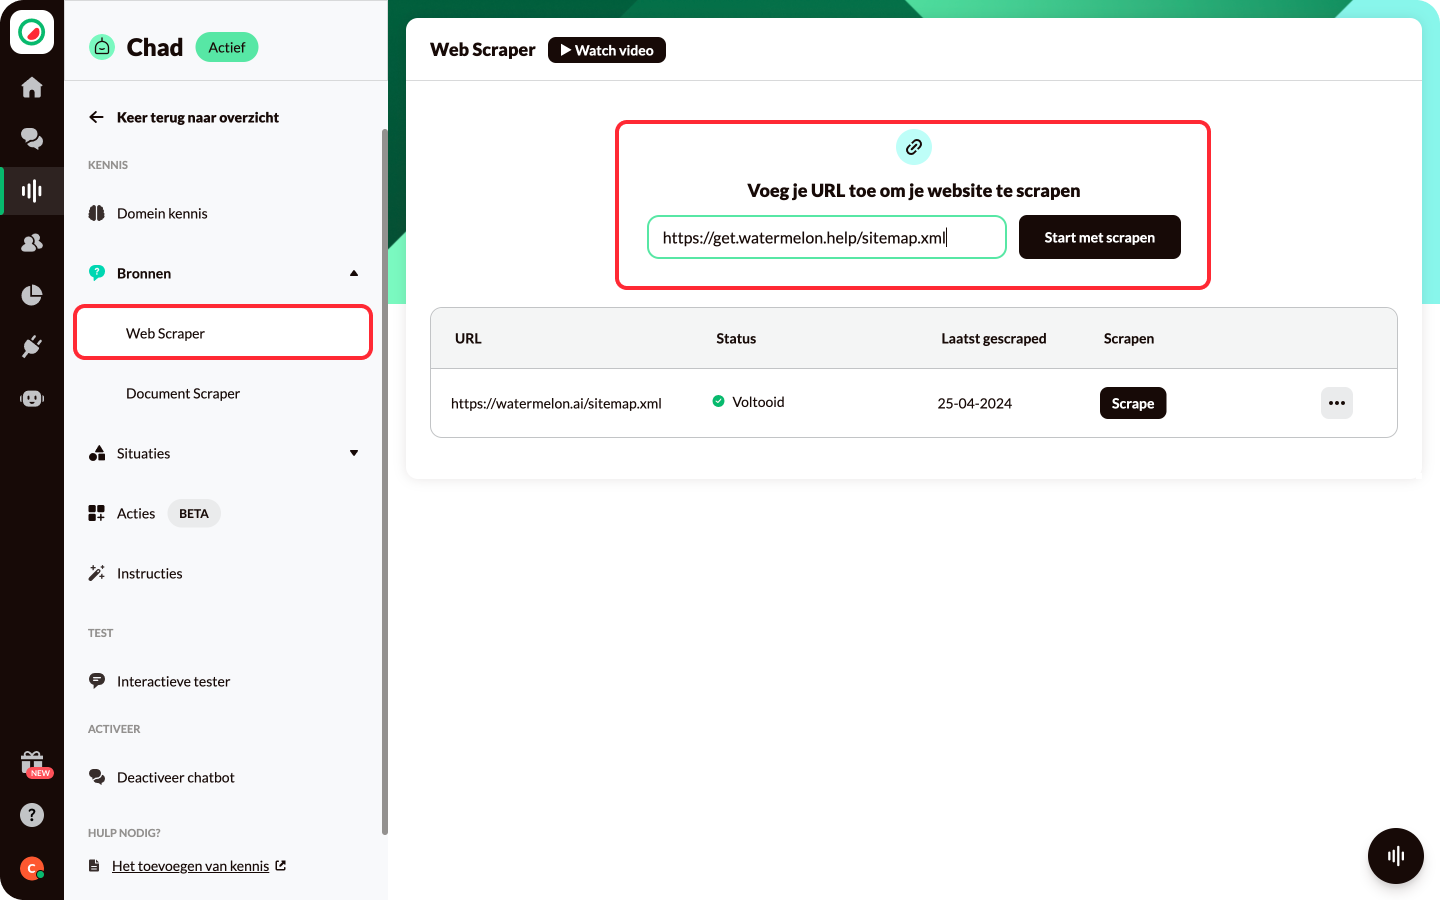
Task: Open the robot face icon in the sidebar
Action: click(x=32, y=398)
